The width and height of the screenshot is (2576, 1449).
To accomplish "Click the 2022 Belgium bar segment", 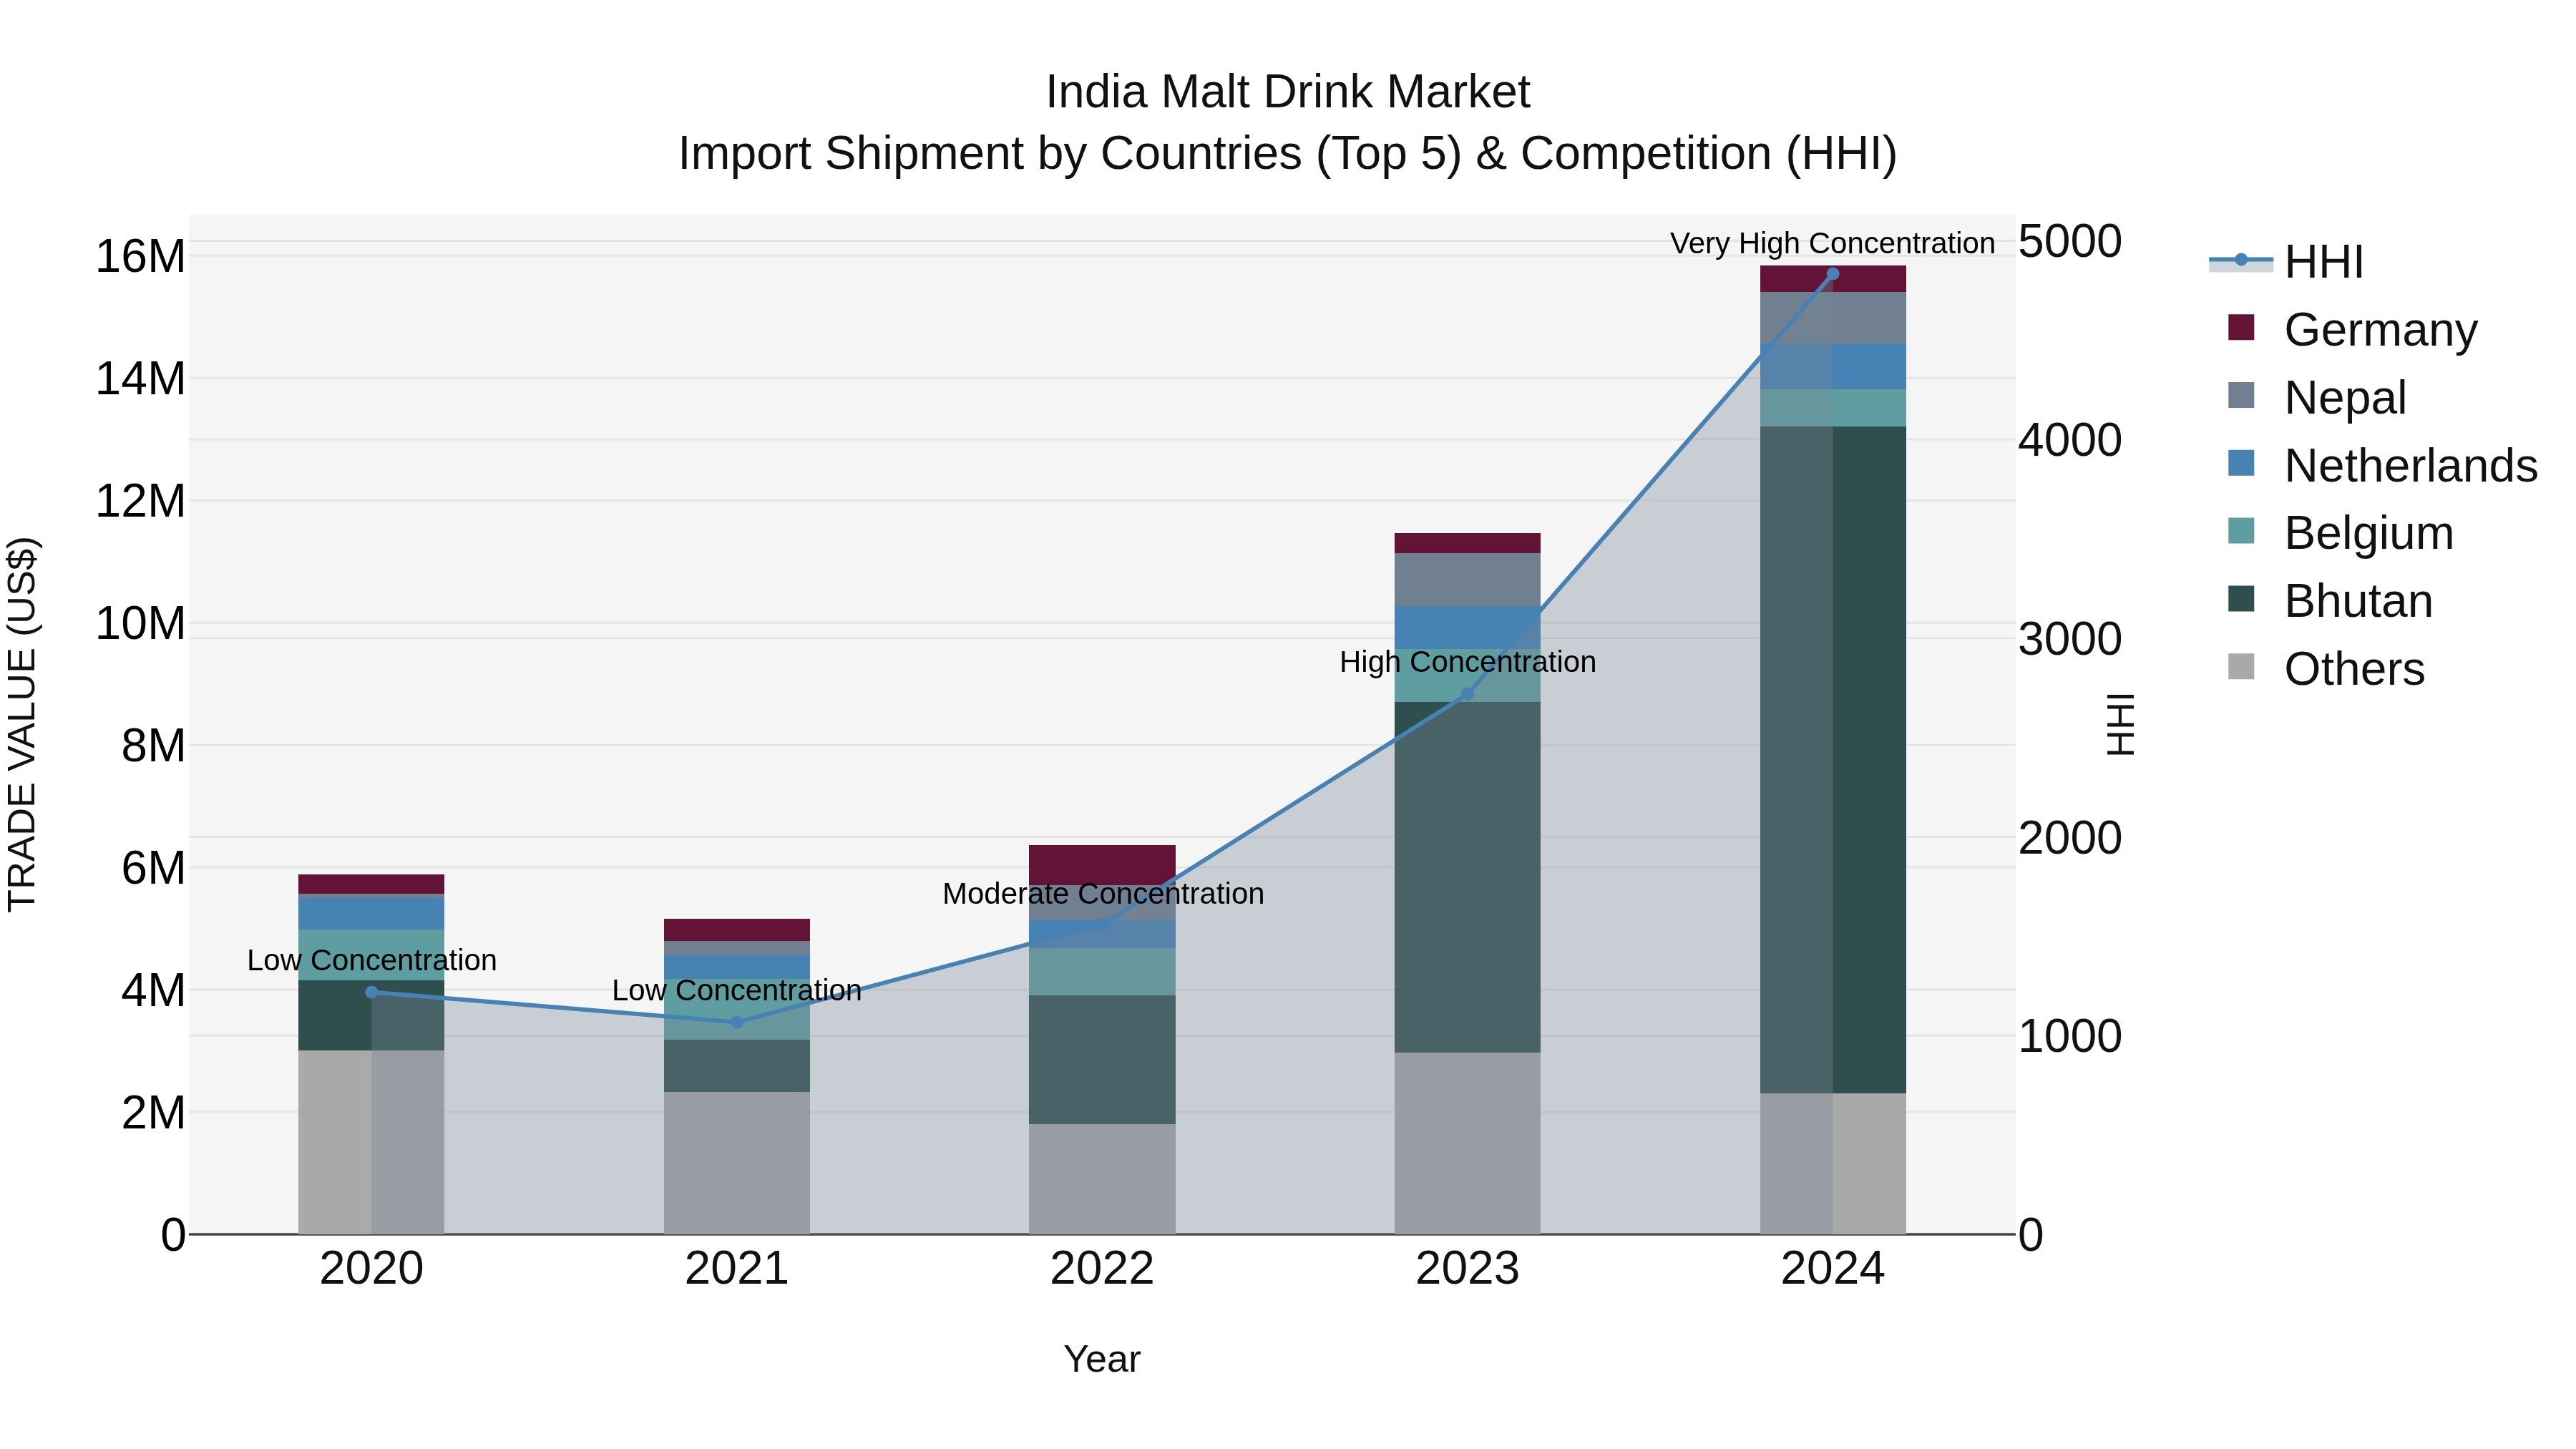I will pyautogui.click(x=1102, y=972).
